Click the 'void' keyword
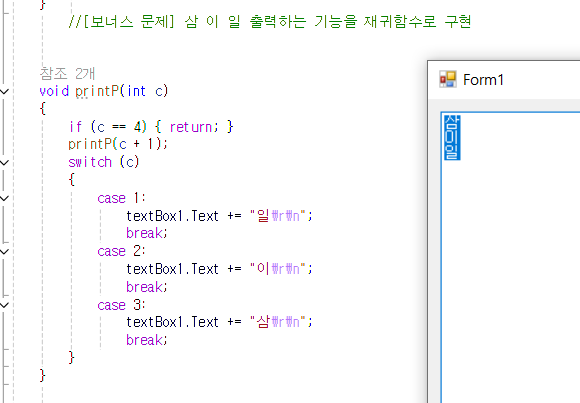Image resolution: width=580 pixels, height=403 pixels. 54,91
